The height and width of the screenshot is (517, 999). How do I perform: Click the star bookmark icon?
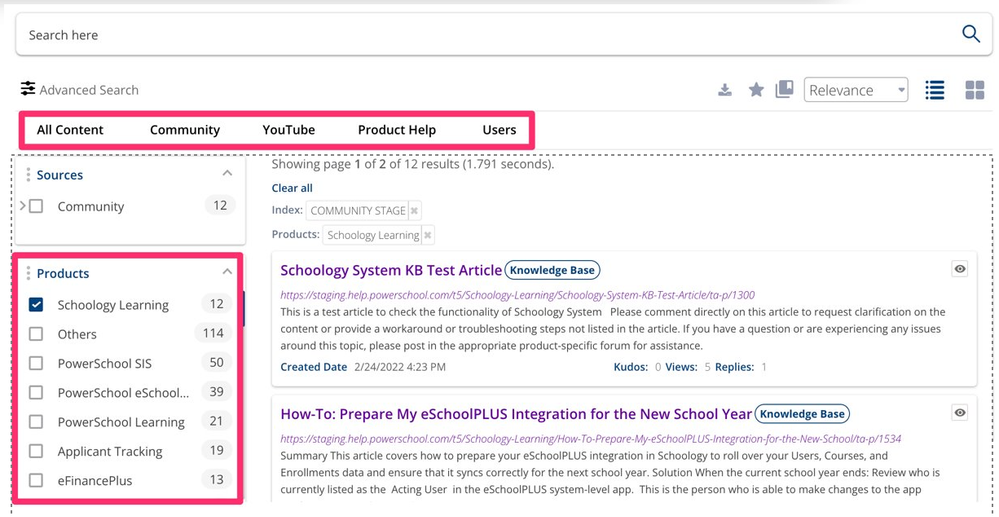756,90
